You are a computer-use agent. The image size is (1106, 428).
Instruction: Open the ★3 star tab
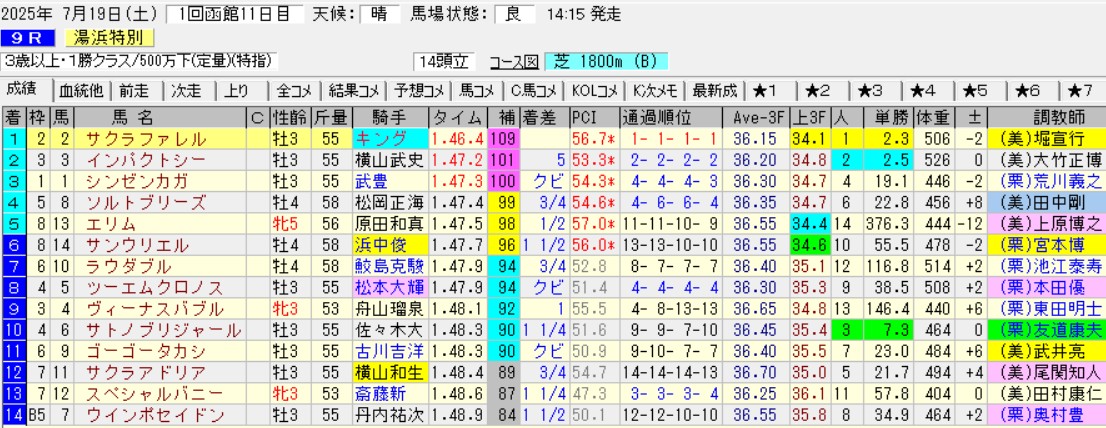874,90
